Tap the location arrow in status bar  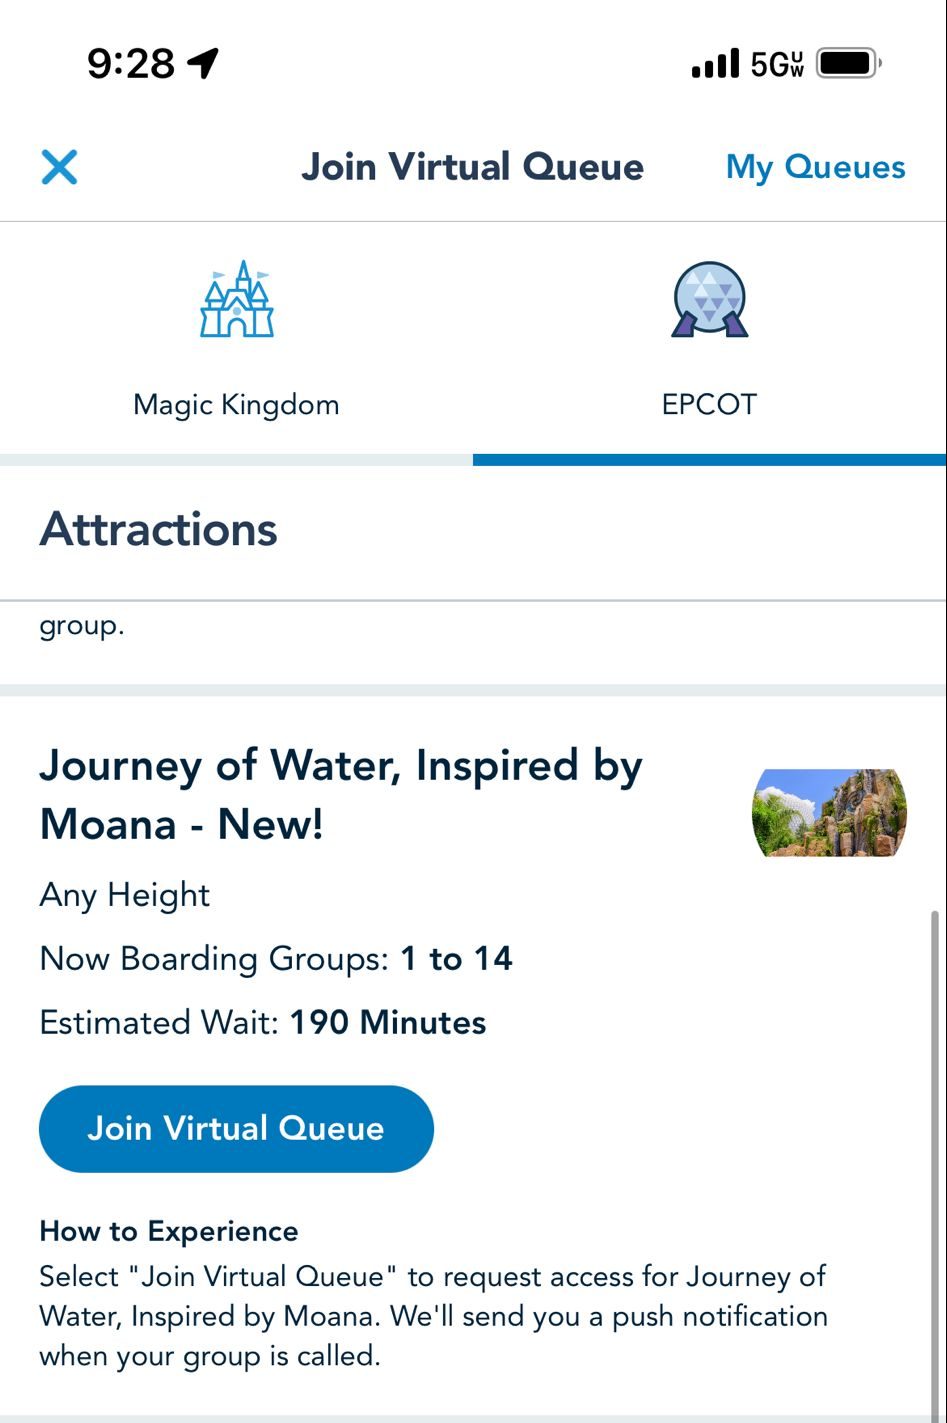click(x=203, y=64)
